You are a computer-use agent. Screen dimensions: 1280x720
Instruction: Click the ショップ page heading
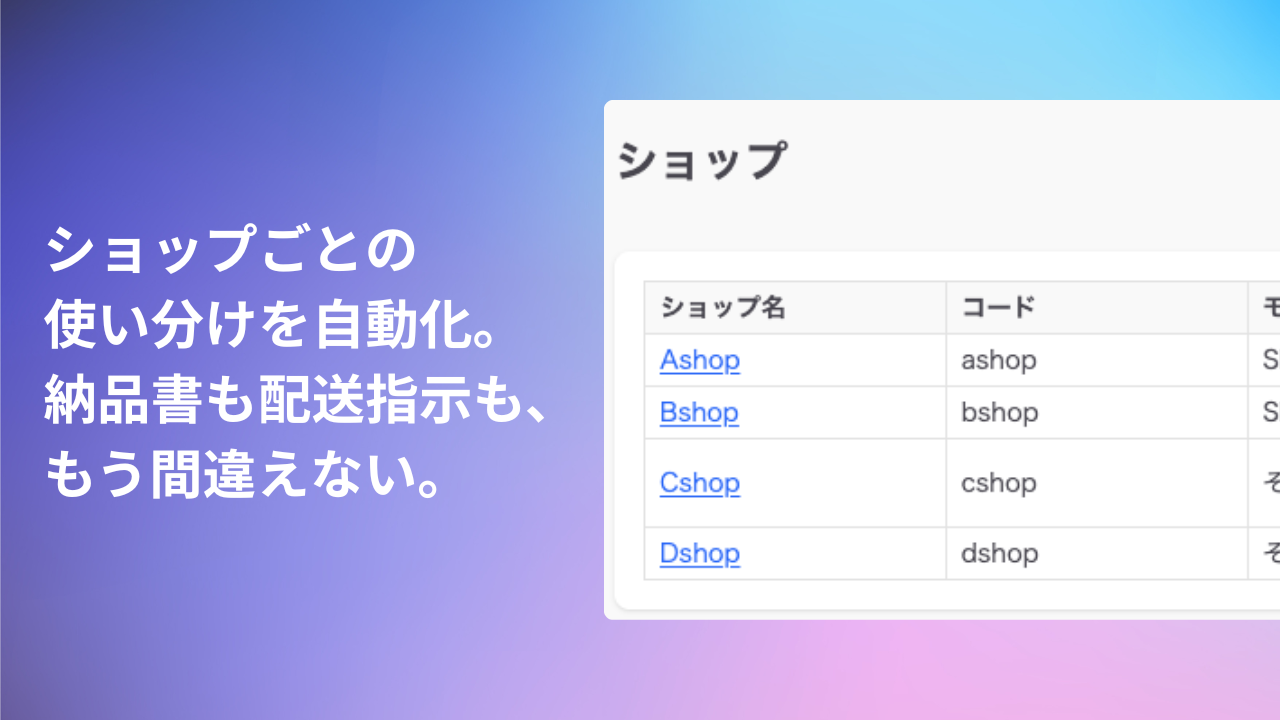pos(701,162)
